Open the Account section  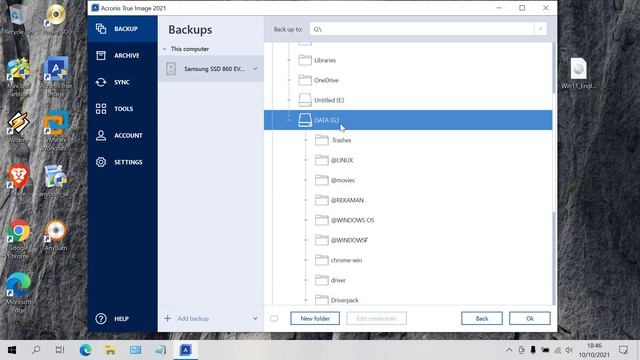pos(122,136)
